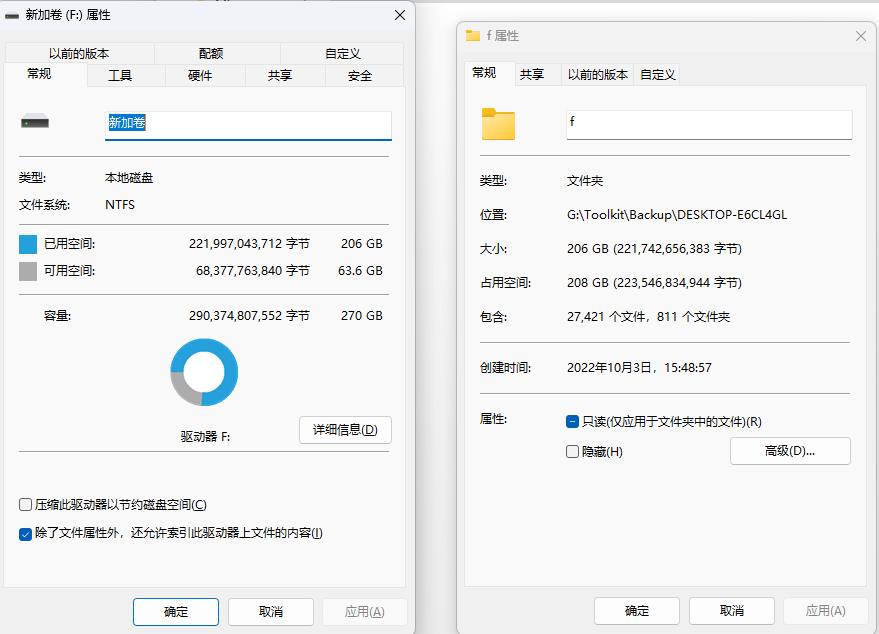Select the 以前的版本 tab in f properties

tap(596, 74)
